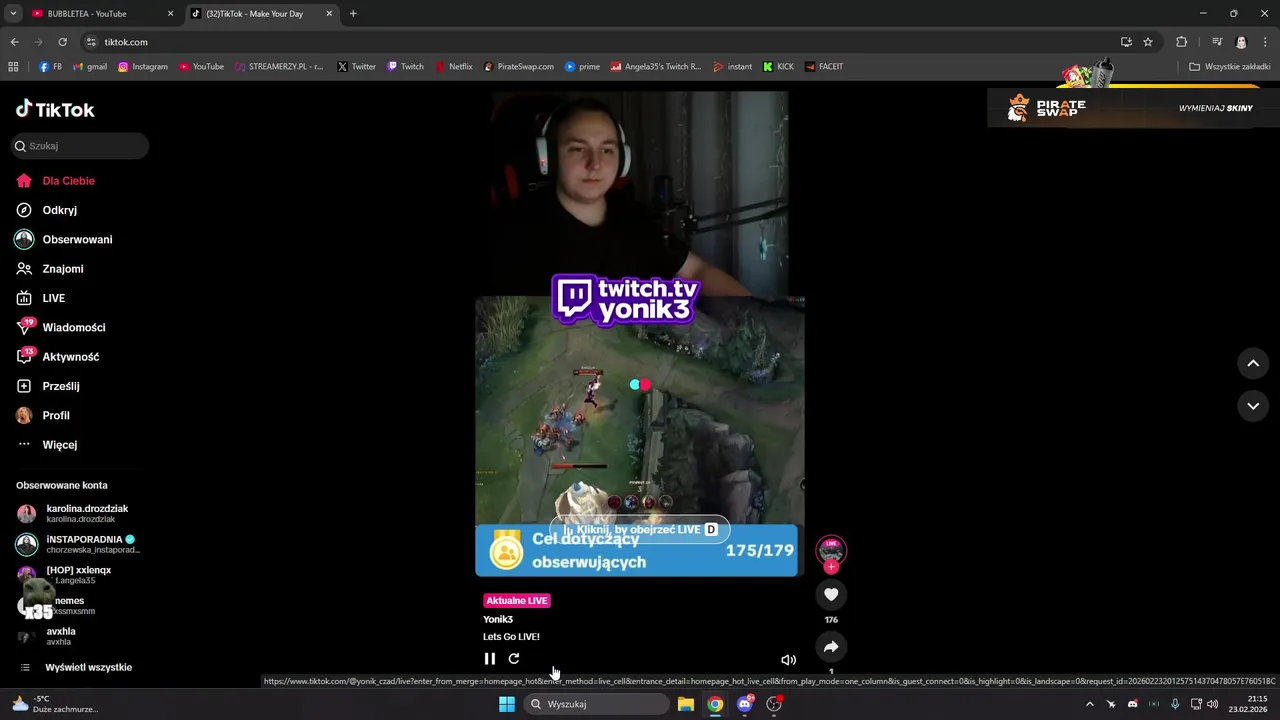
Task: Open a new browser tab
Action: pyautogui.click(x=353, y=14)
